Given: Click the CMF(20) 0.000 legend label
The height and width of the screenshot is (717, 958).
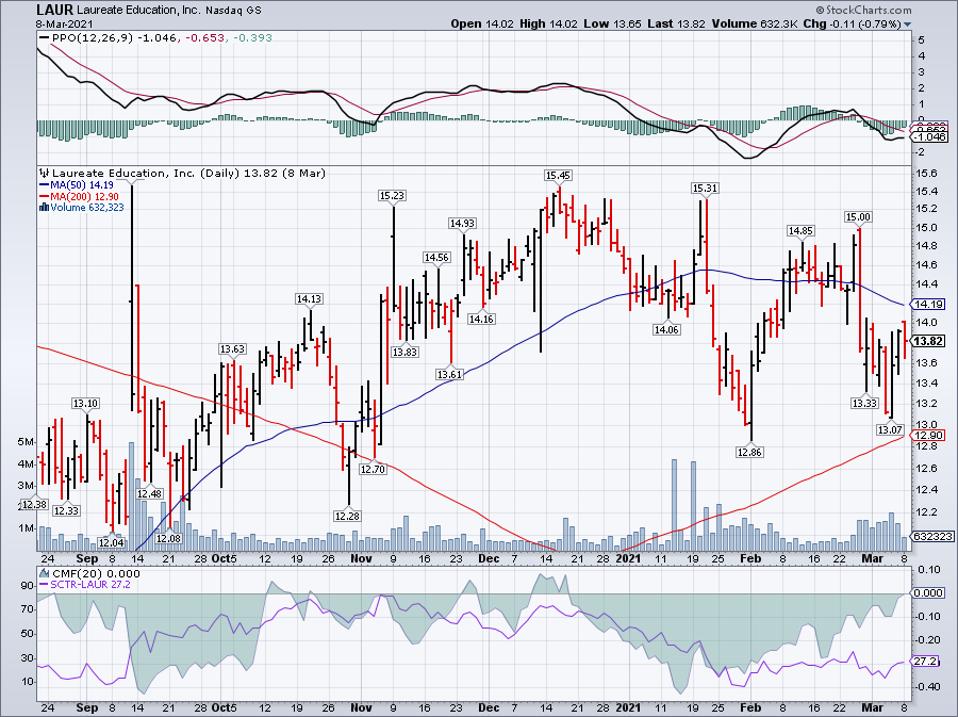Looking at the screenshot, I should click(89, 573).
